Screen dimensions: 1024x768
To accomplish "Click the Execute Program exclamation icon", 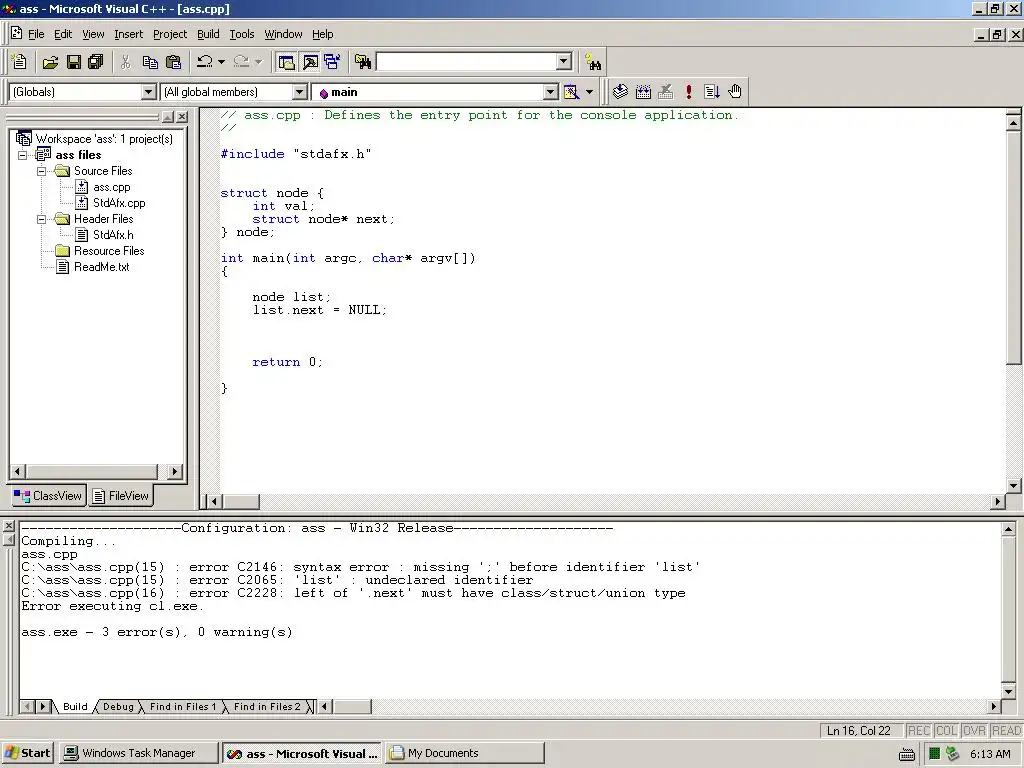I will [x=688, y=92].
